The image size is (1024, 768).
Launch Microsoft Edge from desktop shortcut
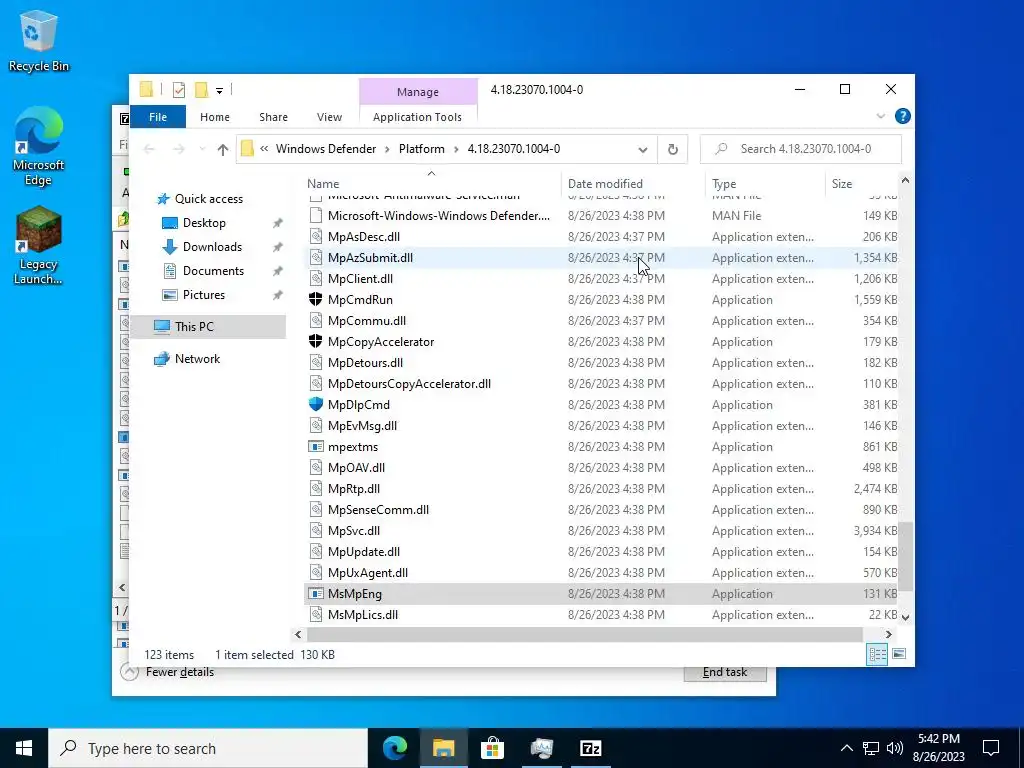click(39, 146)
